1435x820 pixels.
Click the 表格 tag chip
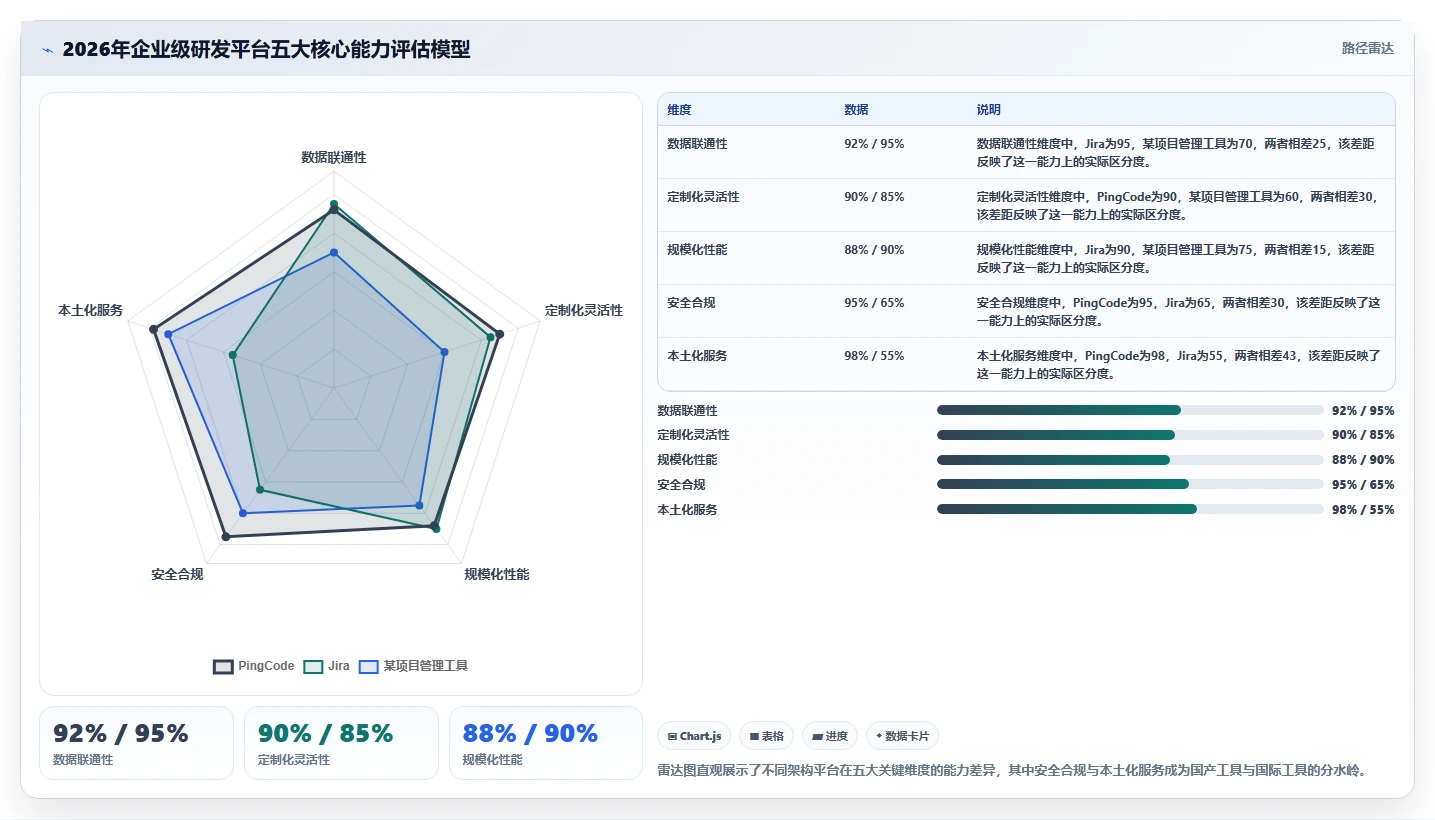(x=767, y=736)
